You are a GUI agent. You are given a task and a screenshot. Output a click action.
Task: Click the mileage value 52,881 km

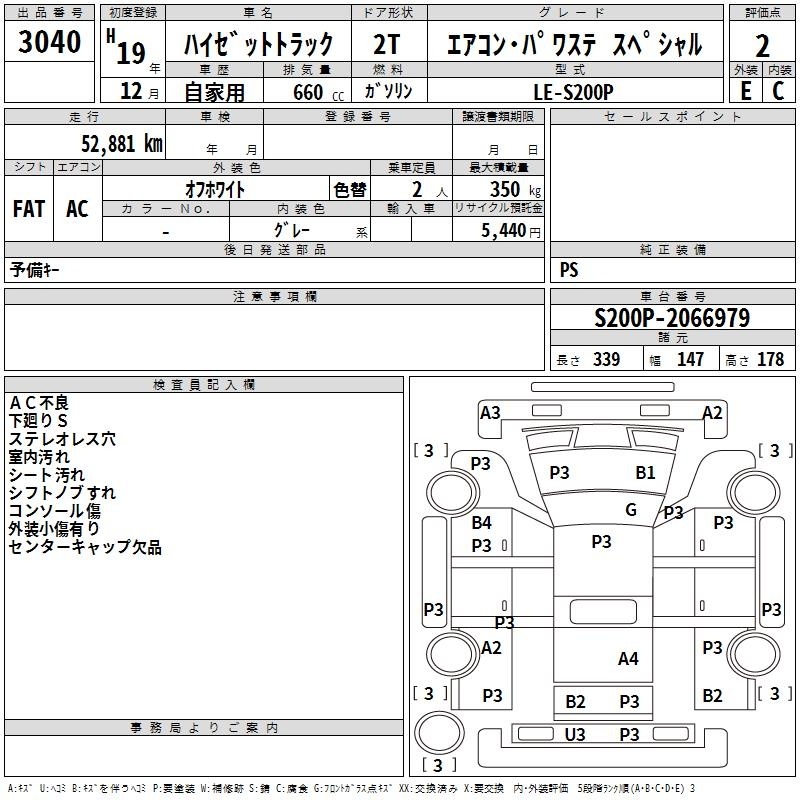[122, 143]
